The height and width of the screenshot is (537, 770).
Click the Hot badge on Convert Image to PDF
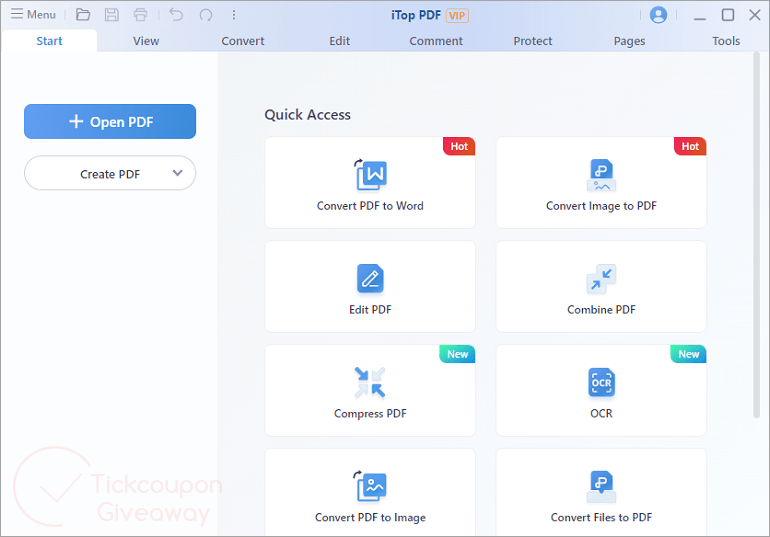click(x=690, y=146)
